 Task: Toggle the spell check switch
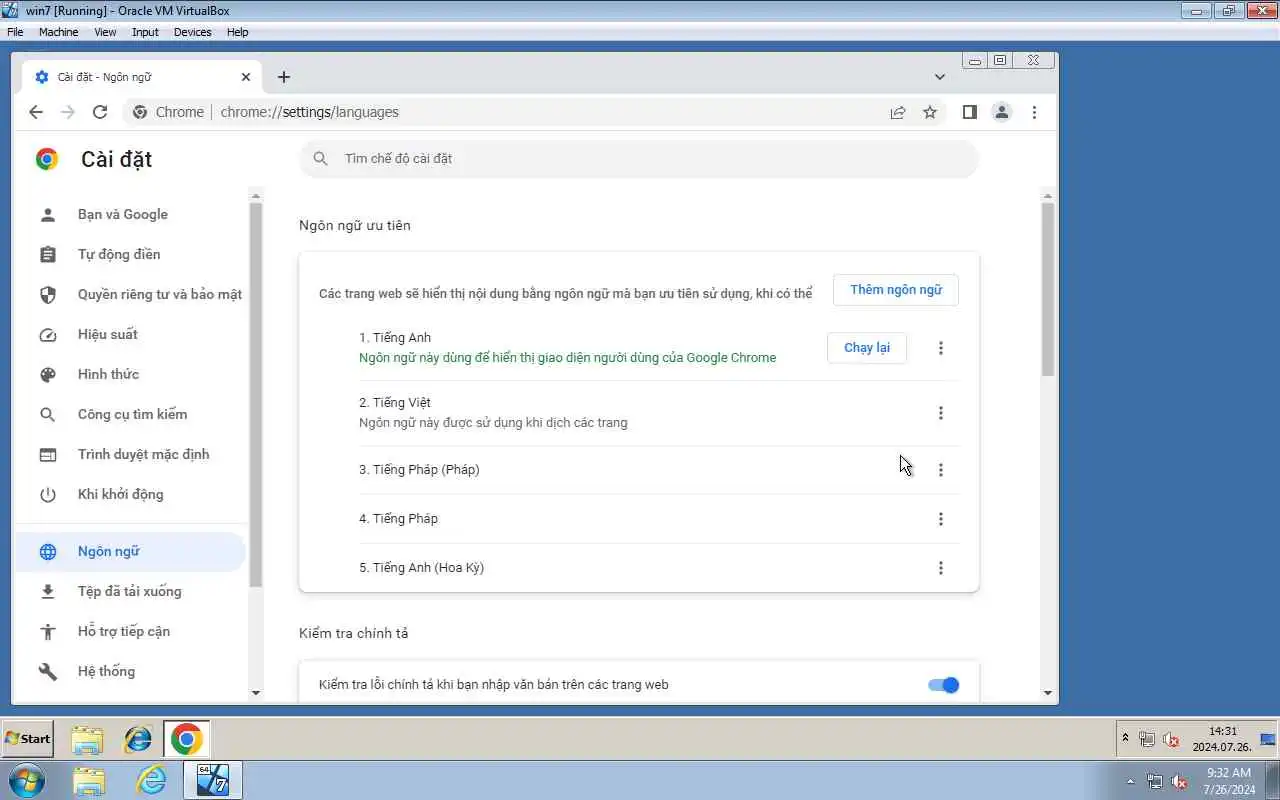point(943,685)
